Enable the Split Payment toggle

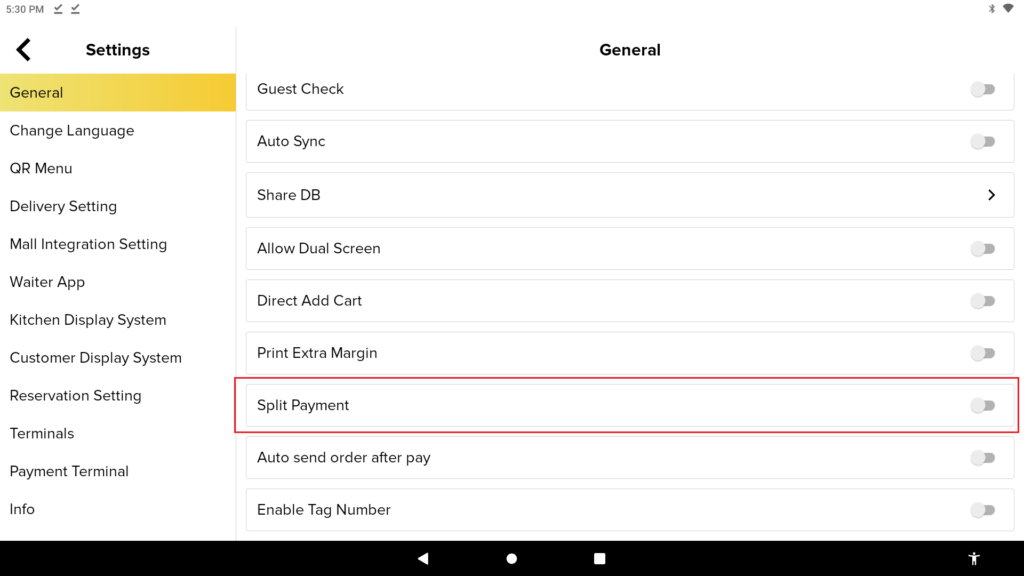[983, 405]
